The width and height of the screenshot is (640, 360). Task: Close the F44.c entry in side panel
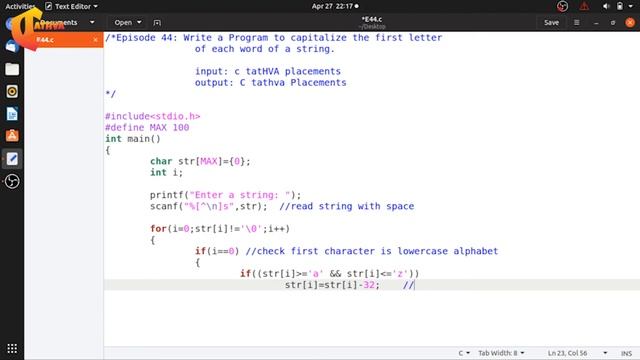pyautogui.click(x=95, y=40)
